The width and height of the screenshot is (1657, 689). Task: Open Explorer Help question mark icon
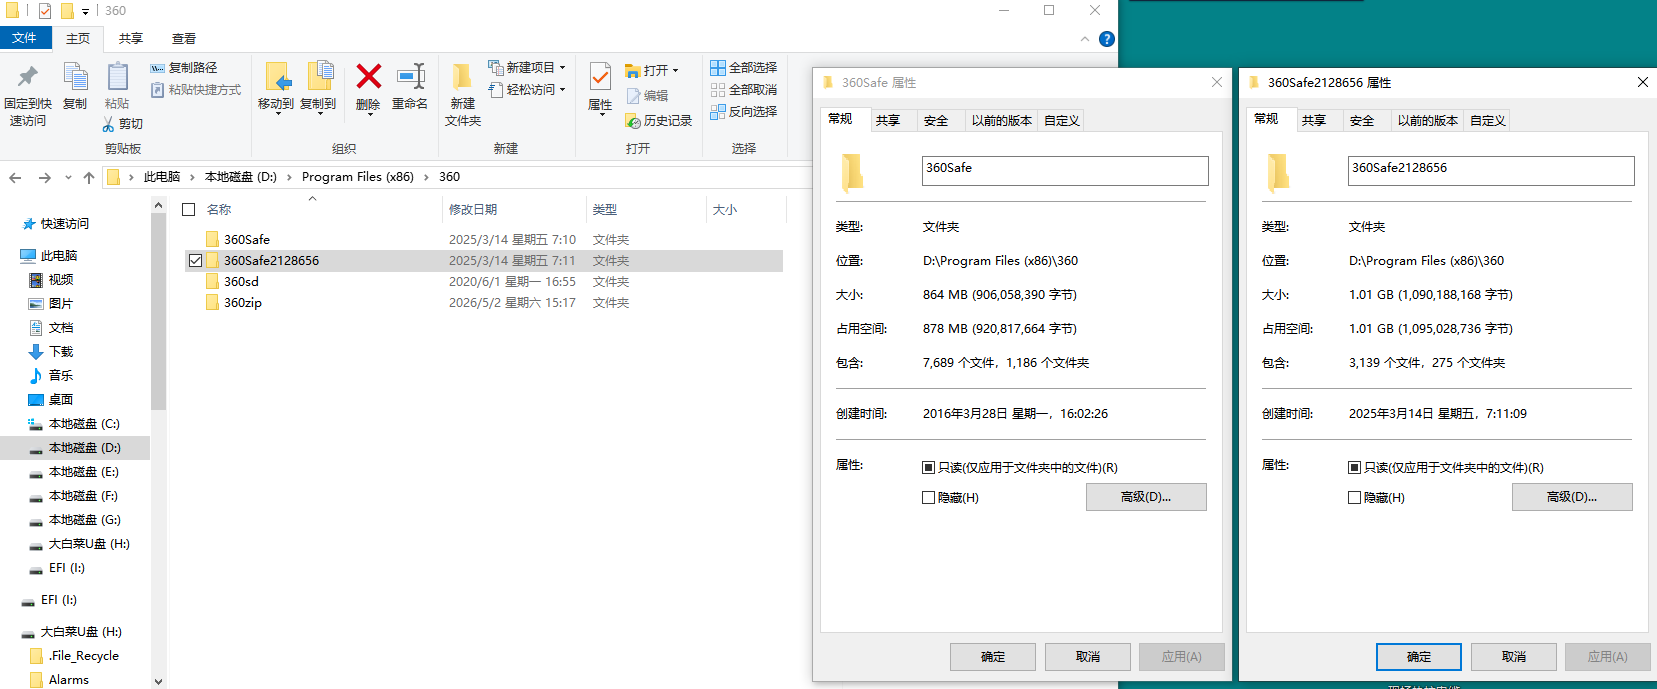tap(1106, 39)
